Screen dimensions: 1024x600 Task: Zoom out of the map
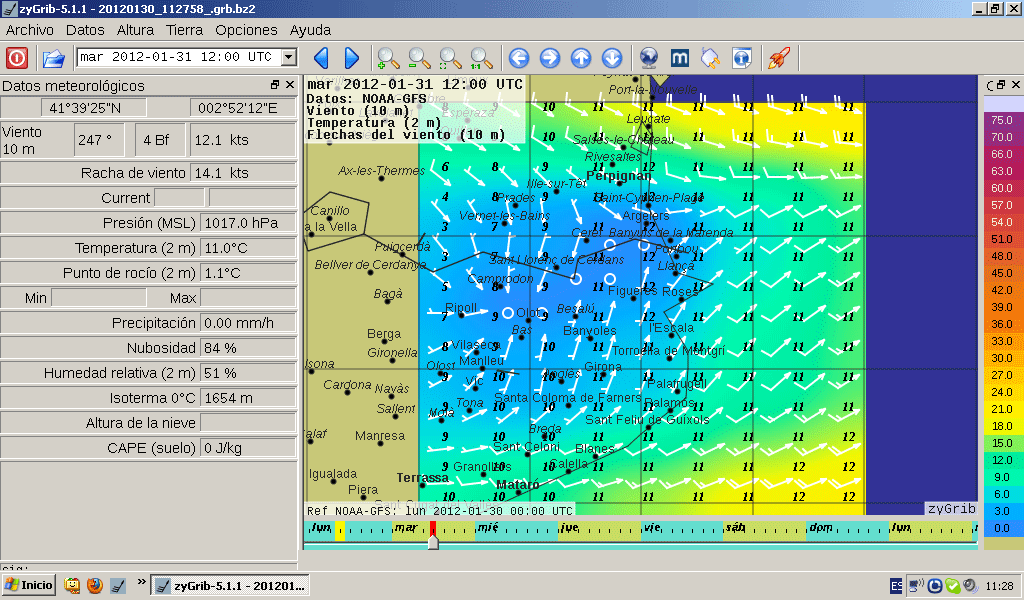(x=419, y=58)
